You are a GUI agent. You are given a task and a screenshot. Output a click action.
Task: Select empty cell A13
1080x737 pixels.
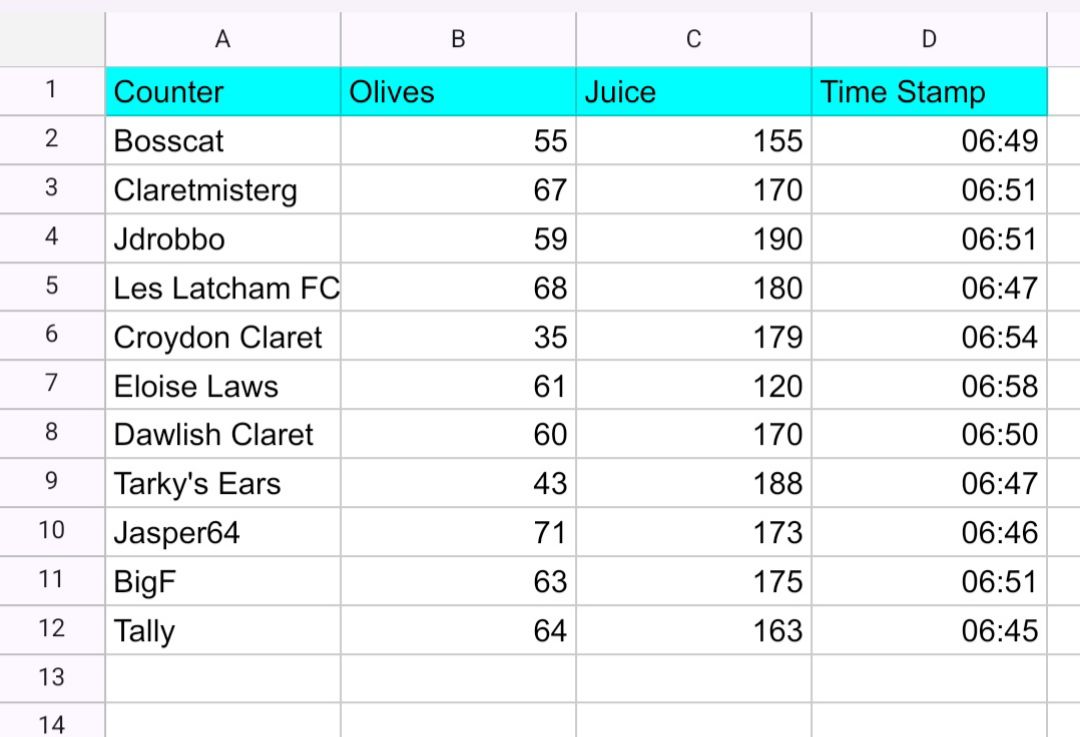[x=222, y=678]
